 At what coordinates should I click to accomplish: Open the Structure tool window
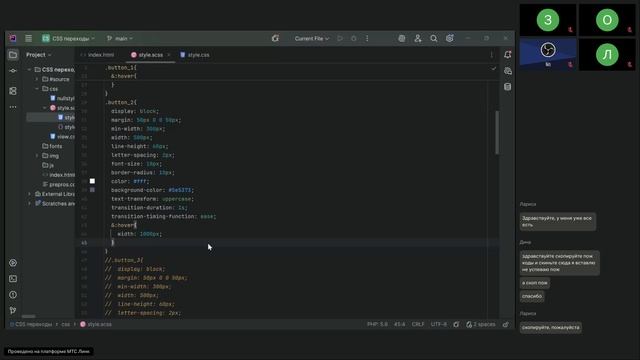[x=13, y=91]
